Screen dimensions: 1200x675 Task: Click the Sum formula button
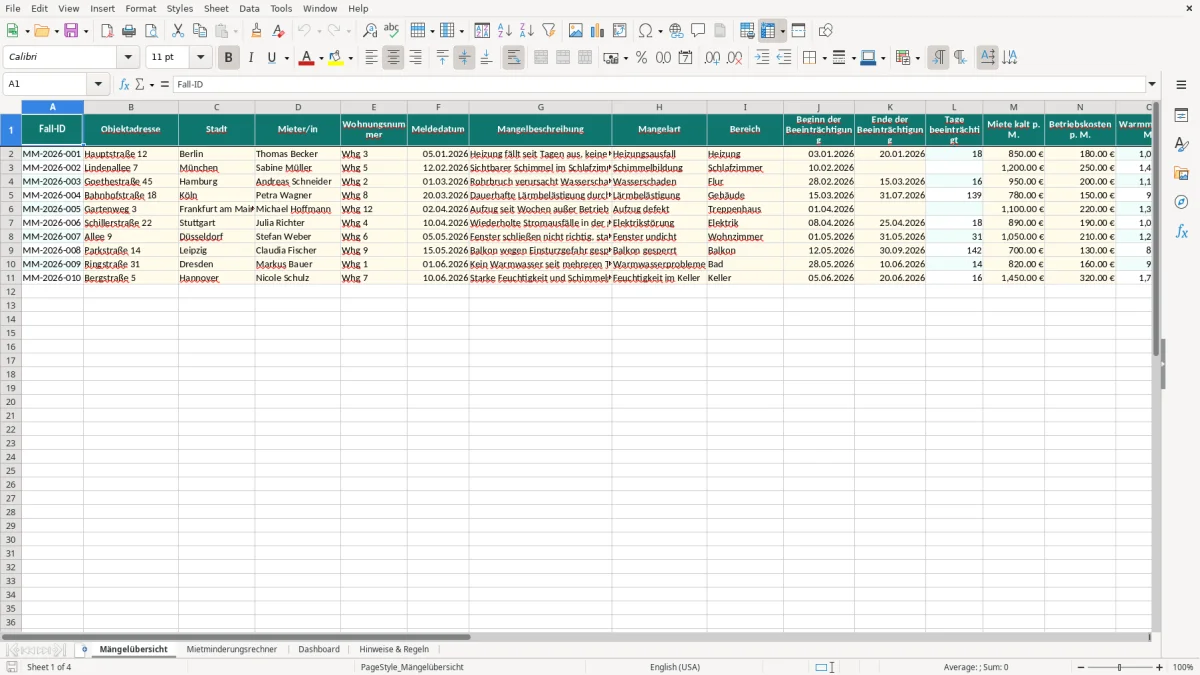pyautogui.click(x=139, y=85)
